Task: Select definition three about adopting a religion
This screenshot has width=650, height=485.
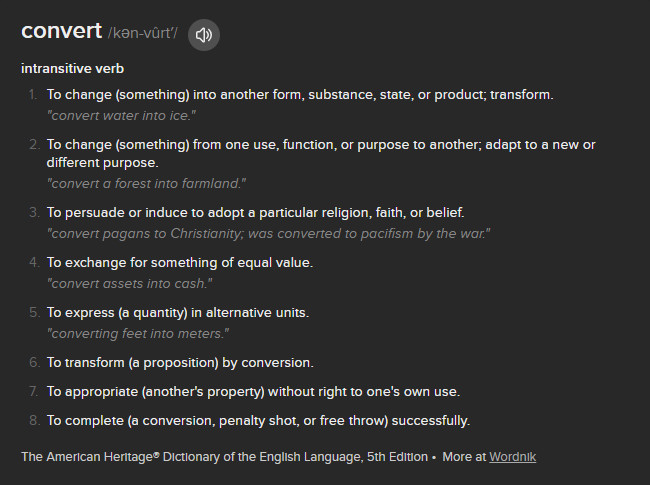Action: pyautogui.click(x=255, y=212)
